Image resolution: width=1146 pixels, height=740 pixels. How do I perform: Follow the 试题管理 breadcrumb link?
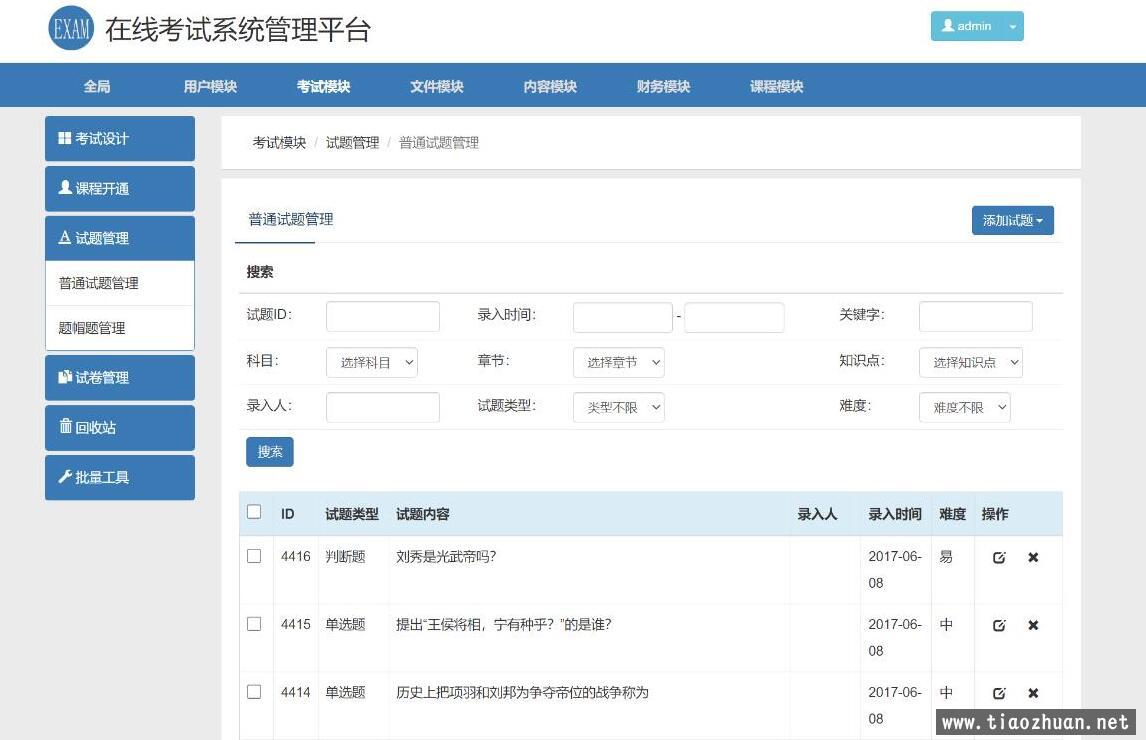click(x=352, y=143)
